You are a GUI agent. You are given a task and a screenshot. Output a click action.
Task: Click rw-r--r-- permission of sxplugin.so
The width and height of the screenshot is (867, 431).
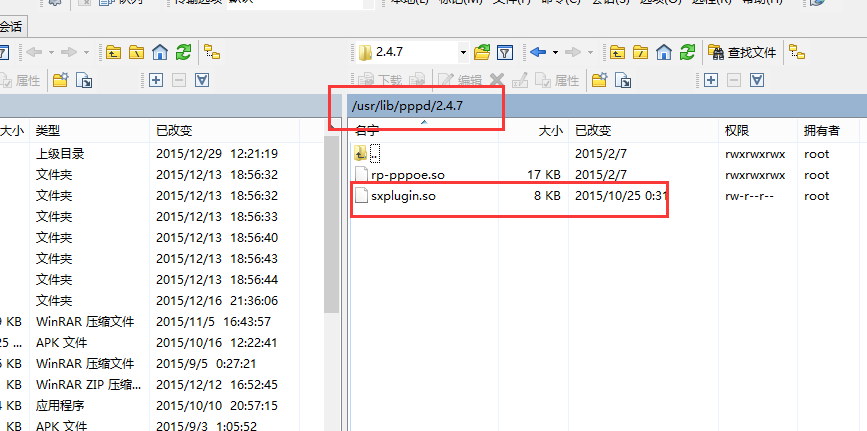click(x=749, y=196)
